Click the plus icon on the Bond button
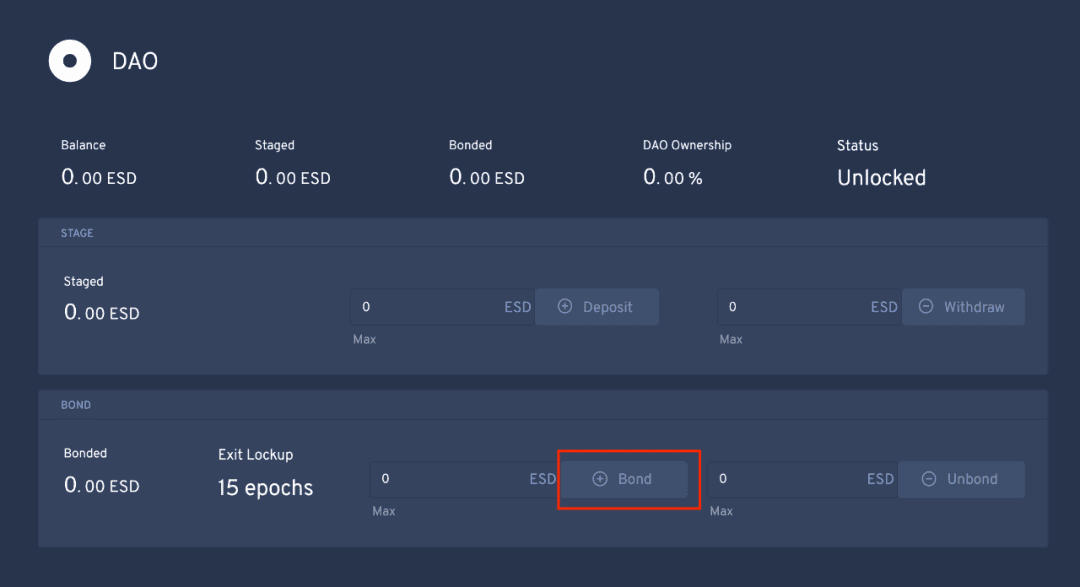 tap(600, 479)
